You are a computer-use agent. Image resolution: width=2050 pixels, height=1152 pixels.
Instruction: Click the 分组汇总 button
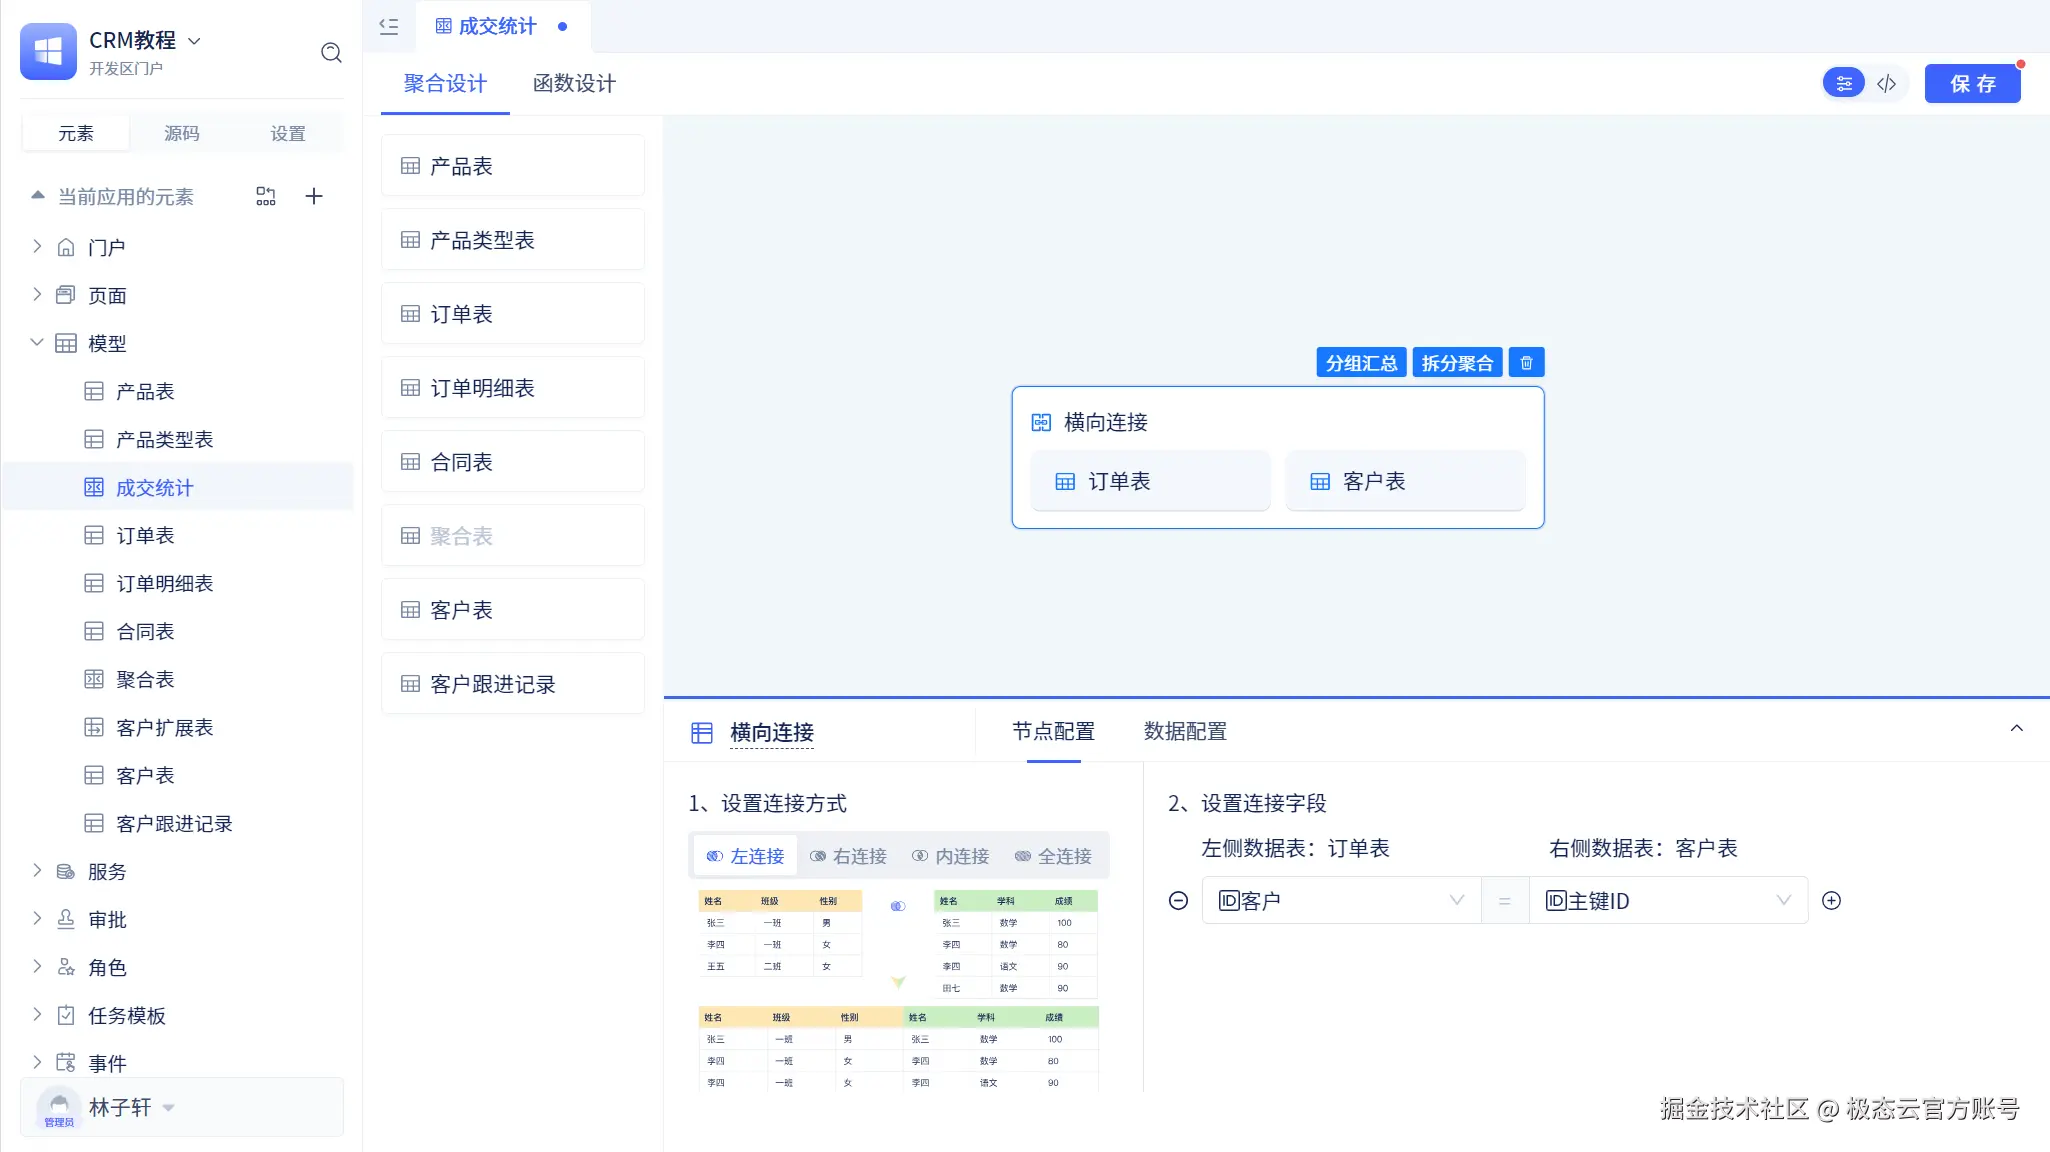click(1361, 363)
